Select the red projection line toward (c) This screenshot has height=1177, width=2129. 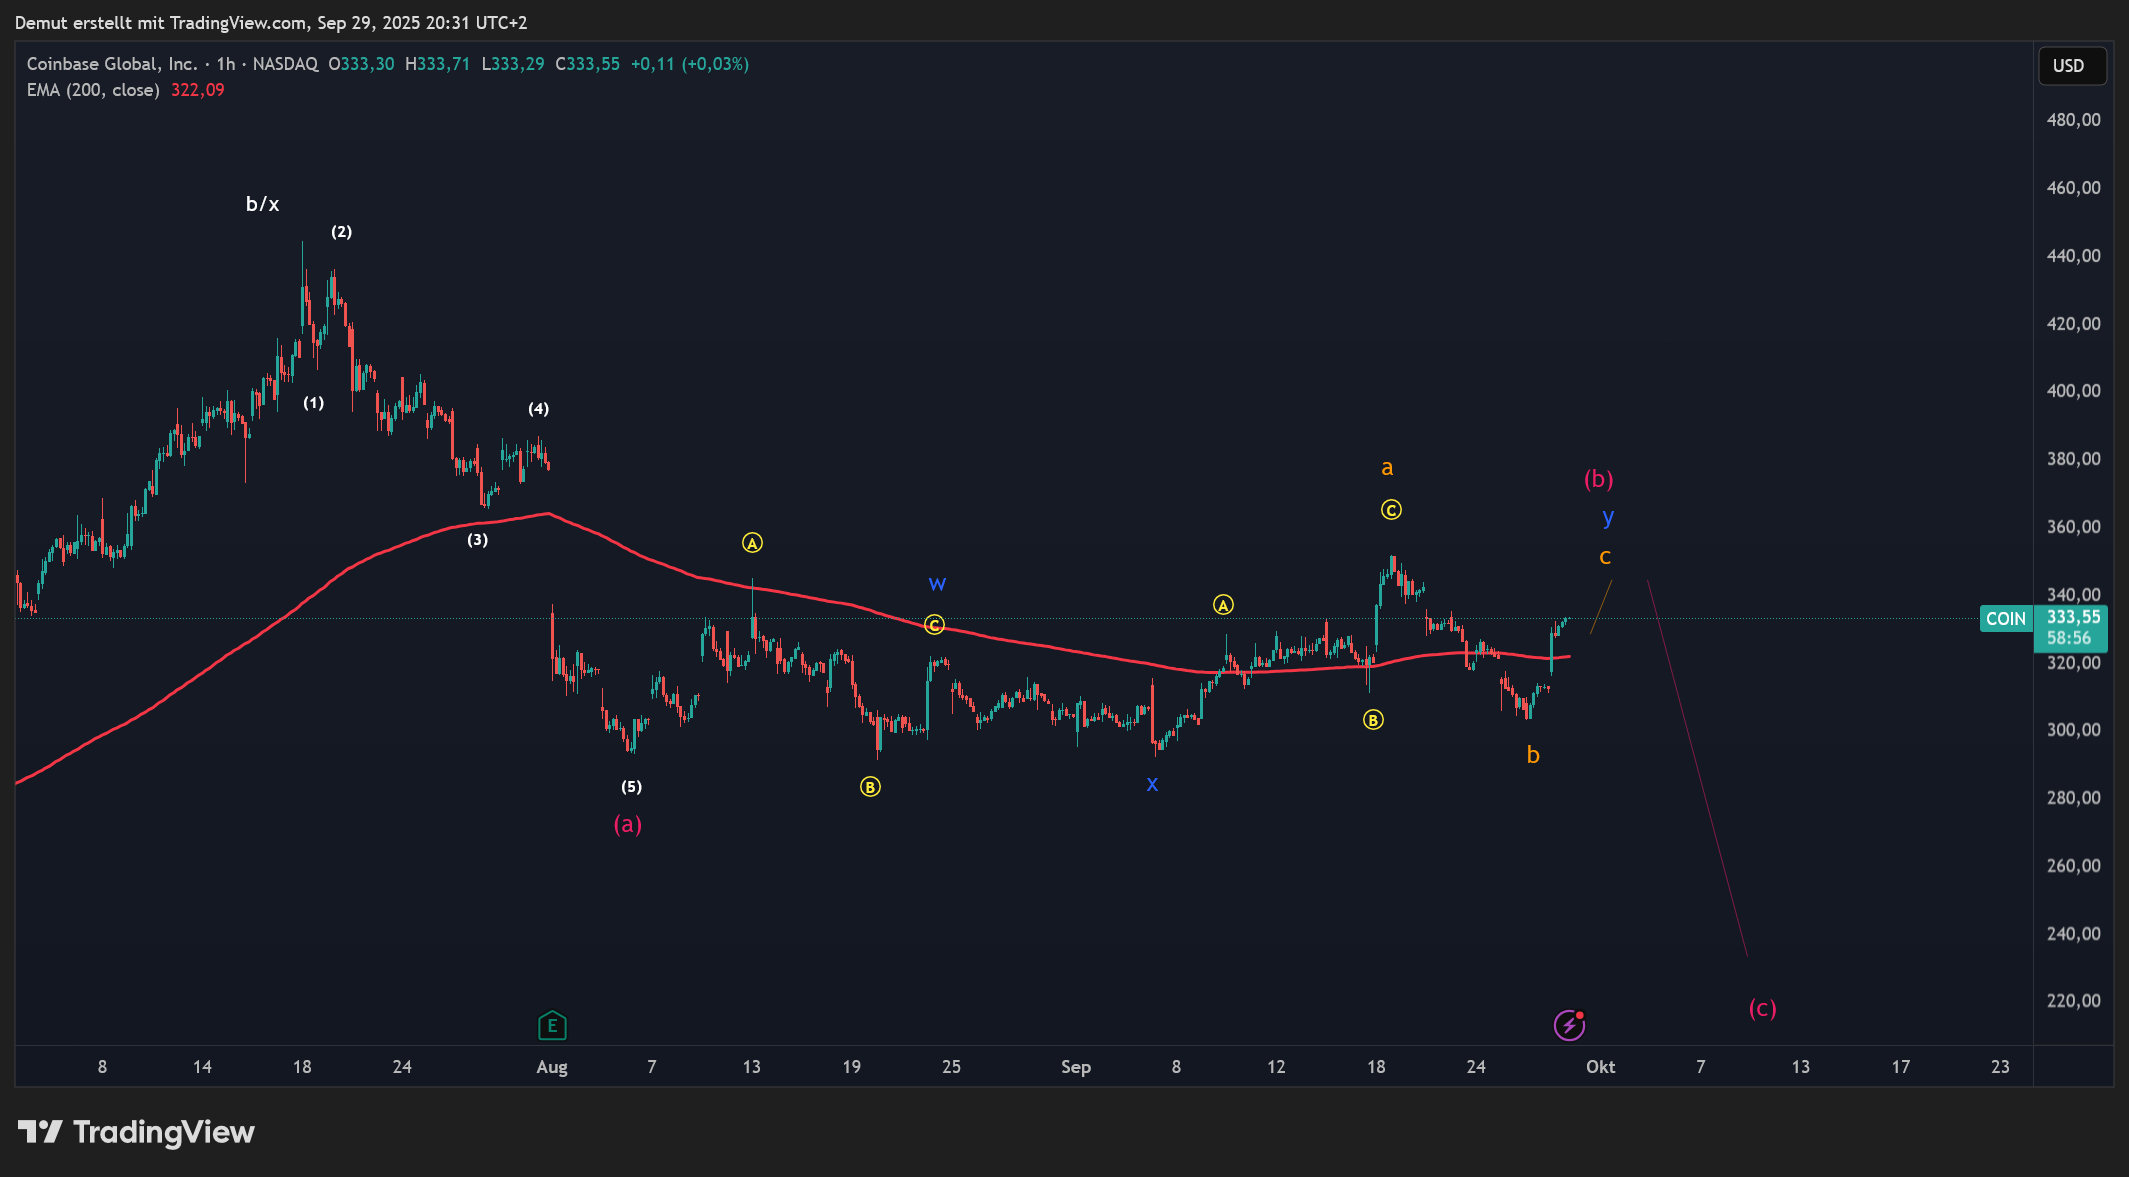(x=1697, y=768)
